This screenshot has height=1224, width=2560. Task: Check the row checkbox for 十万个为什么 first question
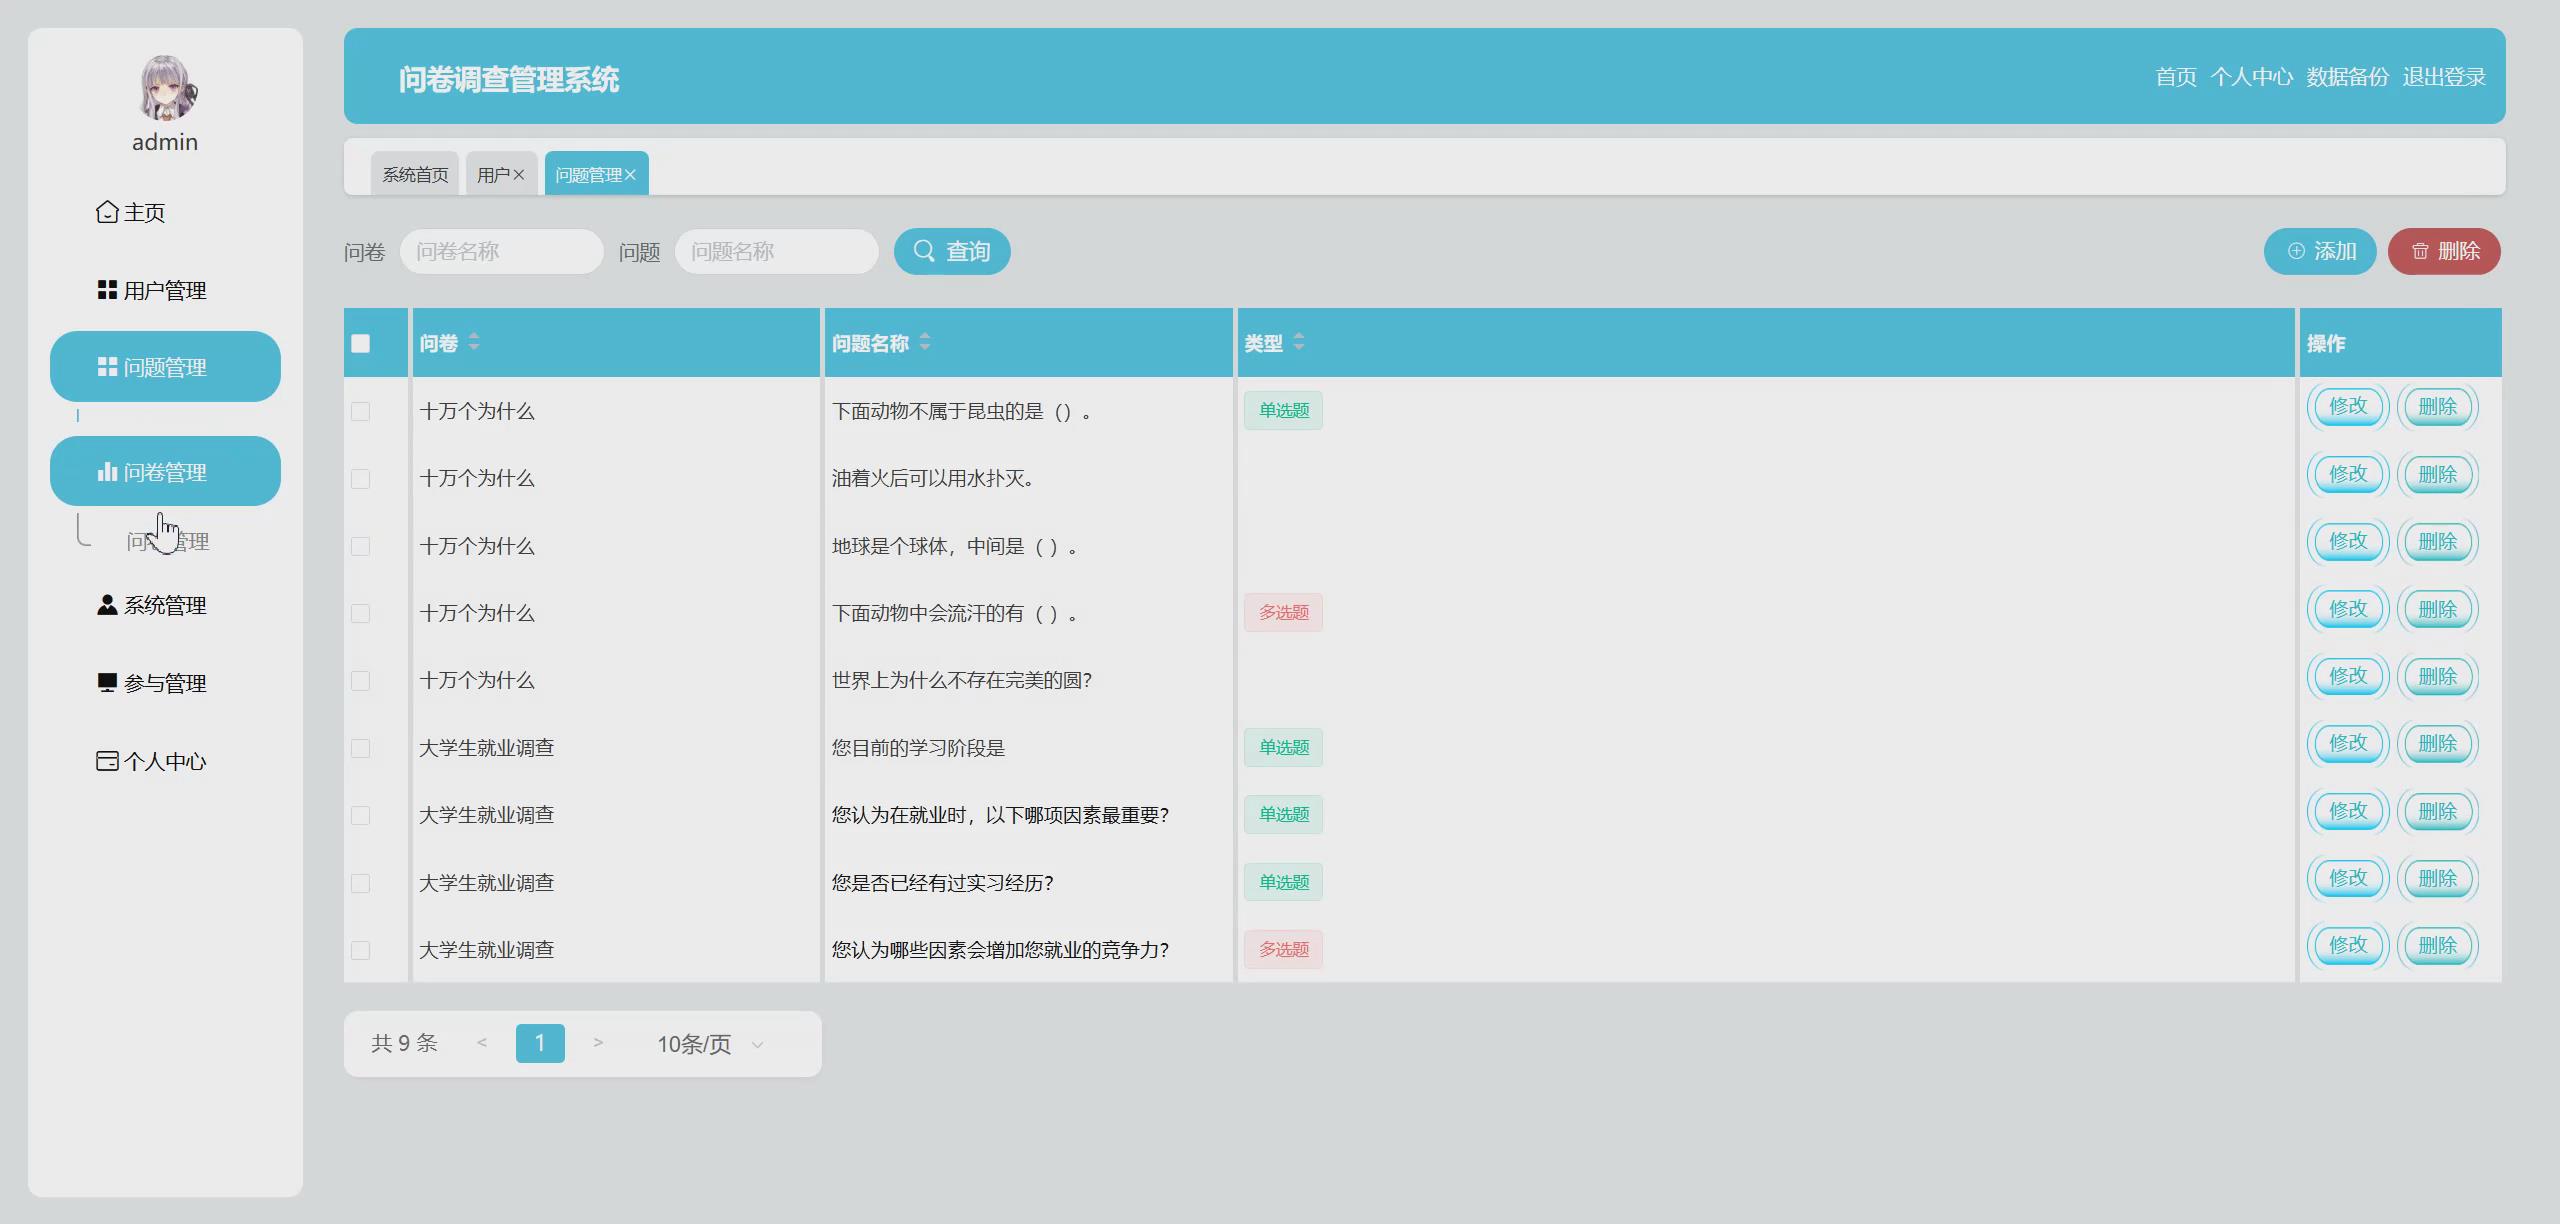361,410
